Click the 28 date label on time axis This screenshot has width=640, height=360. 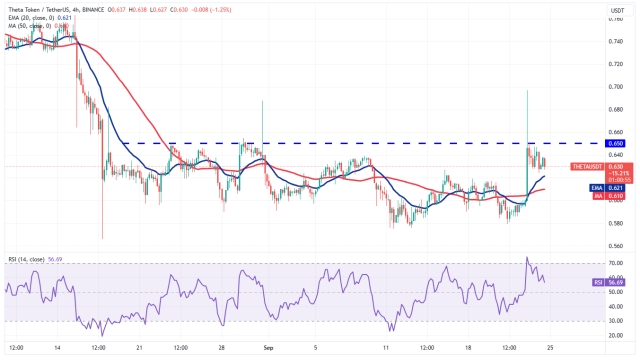pos(222,348)
